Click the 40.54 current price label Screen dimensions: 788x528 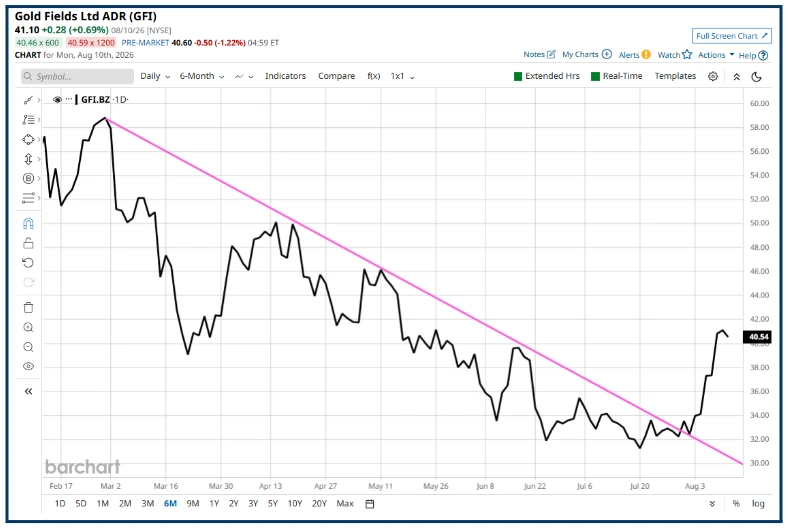(x=757, y=337)
